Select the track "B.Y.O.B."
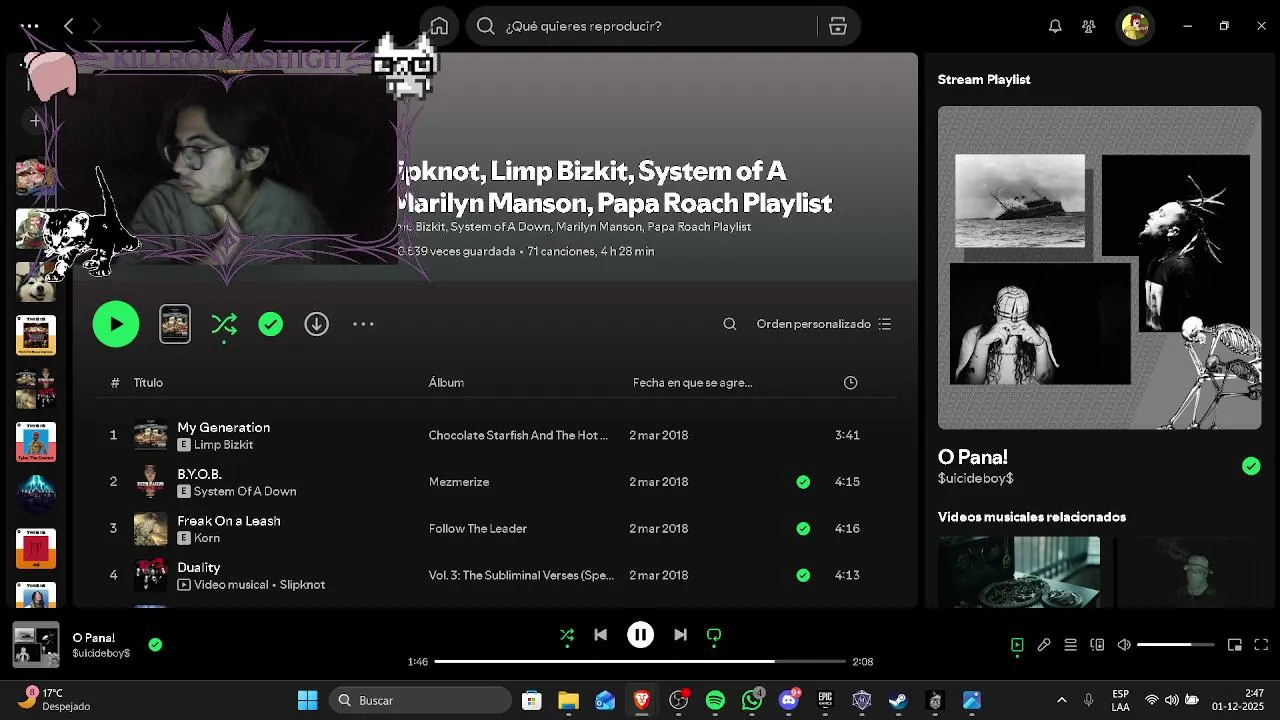Image resolution: width=1280 pixels, height=720 pixels. 199,474
